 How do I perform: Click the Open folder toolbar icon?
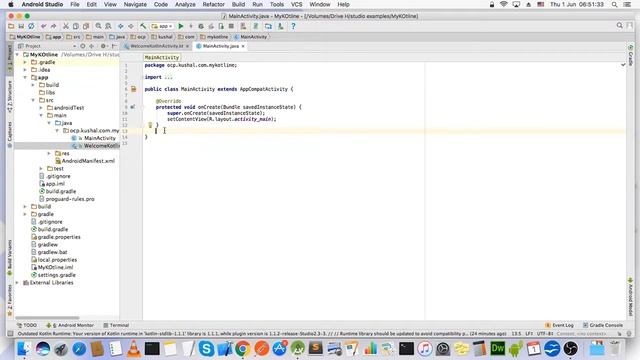pyautogui.click(x=11, y=26)
